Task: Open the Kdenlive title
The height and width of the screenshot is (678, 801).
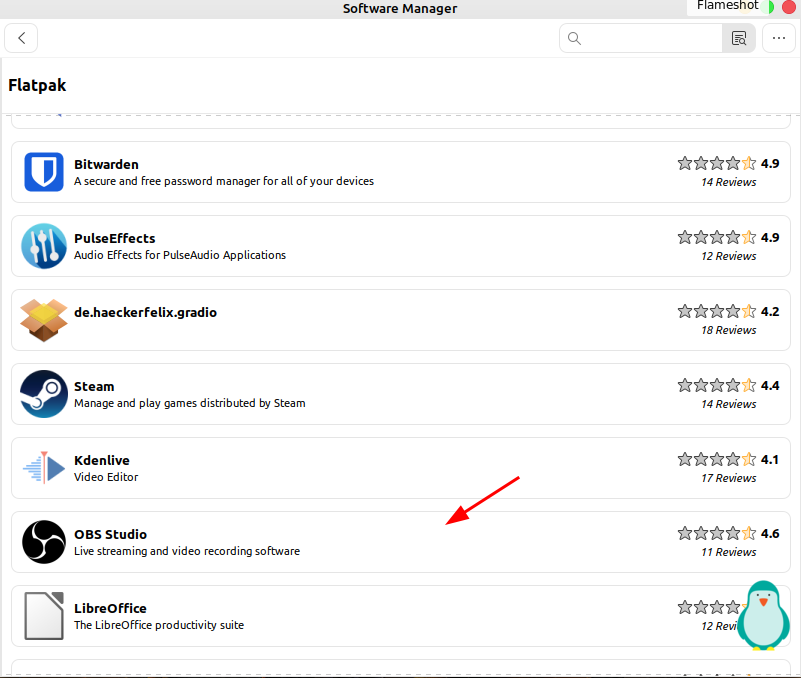Action: pos(102,460)
